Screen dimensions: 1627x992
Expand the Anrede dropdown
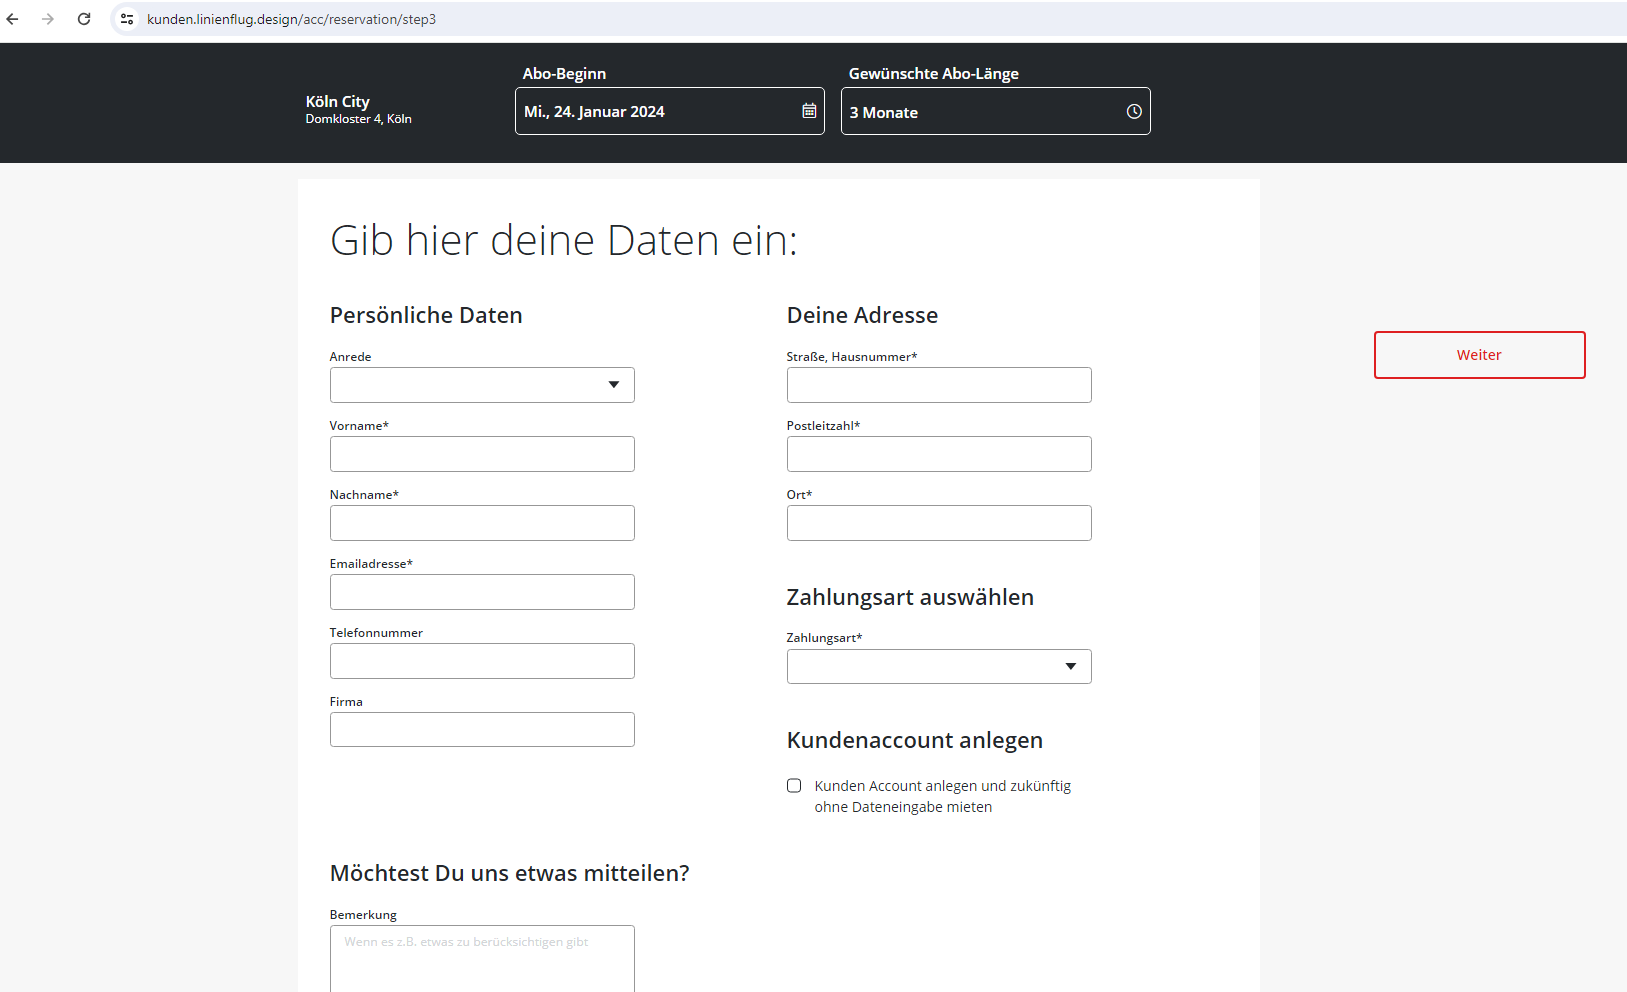(482, 385)
